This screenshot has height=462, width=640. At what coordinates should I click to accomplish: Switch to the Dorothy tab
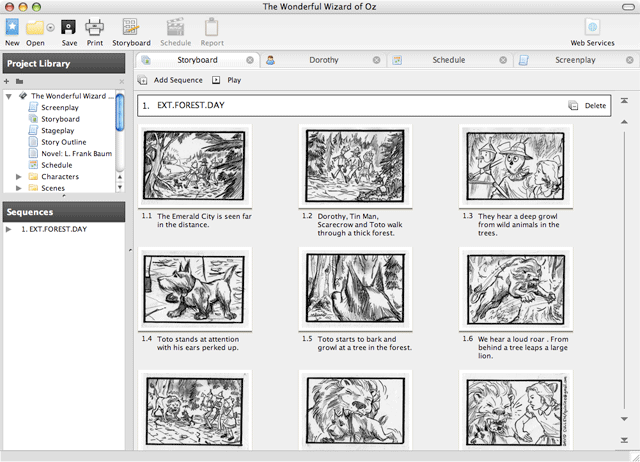click(324, 60)
